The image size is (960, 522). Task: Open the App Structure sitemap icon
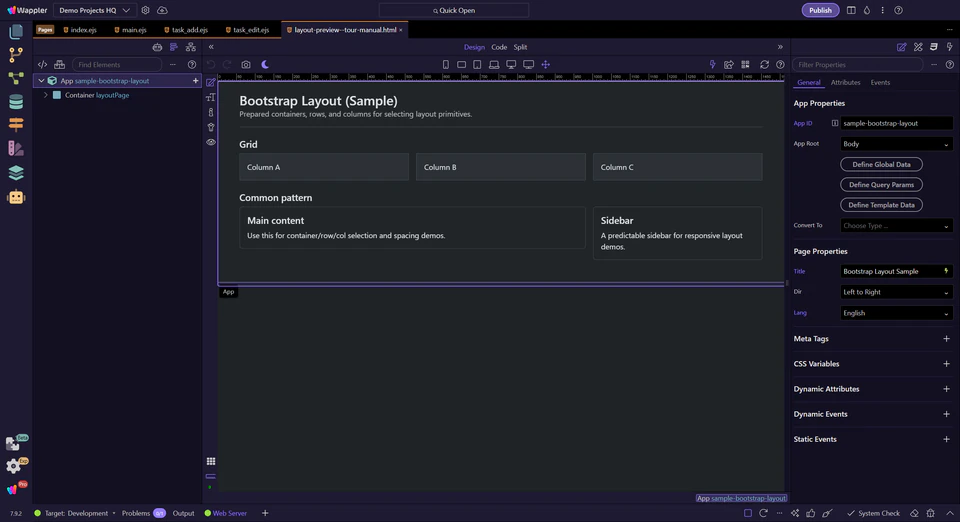191,47
